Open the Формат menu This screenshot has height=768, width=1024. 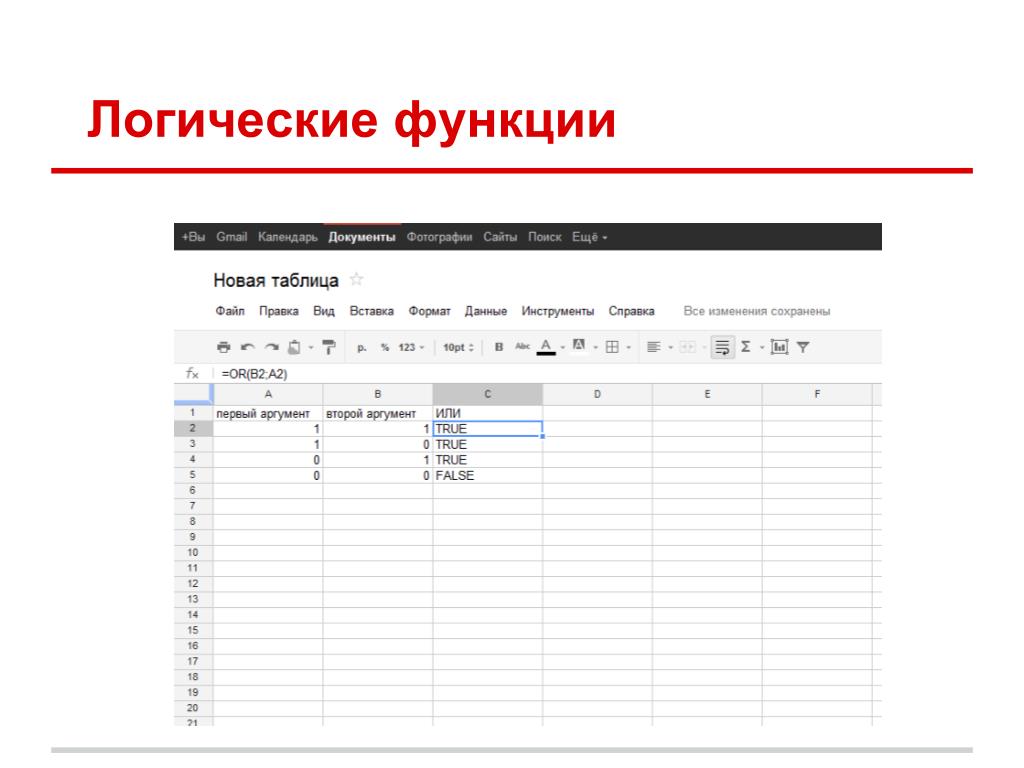[x=430, y=311]
